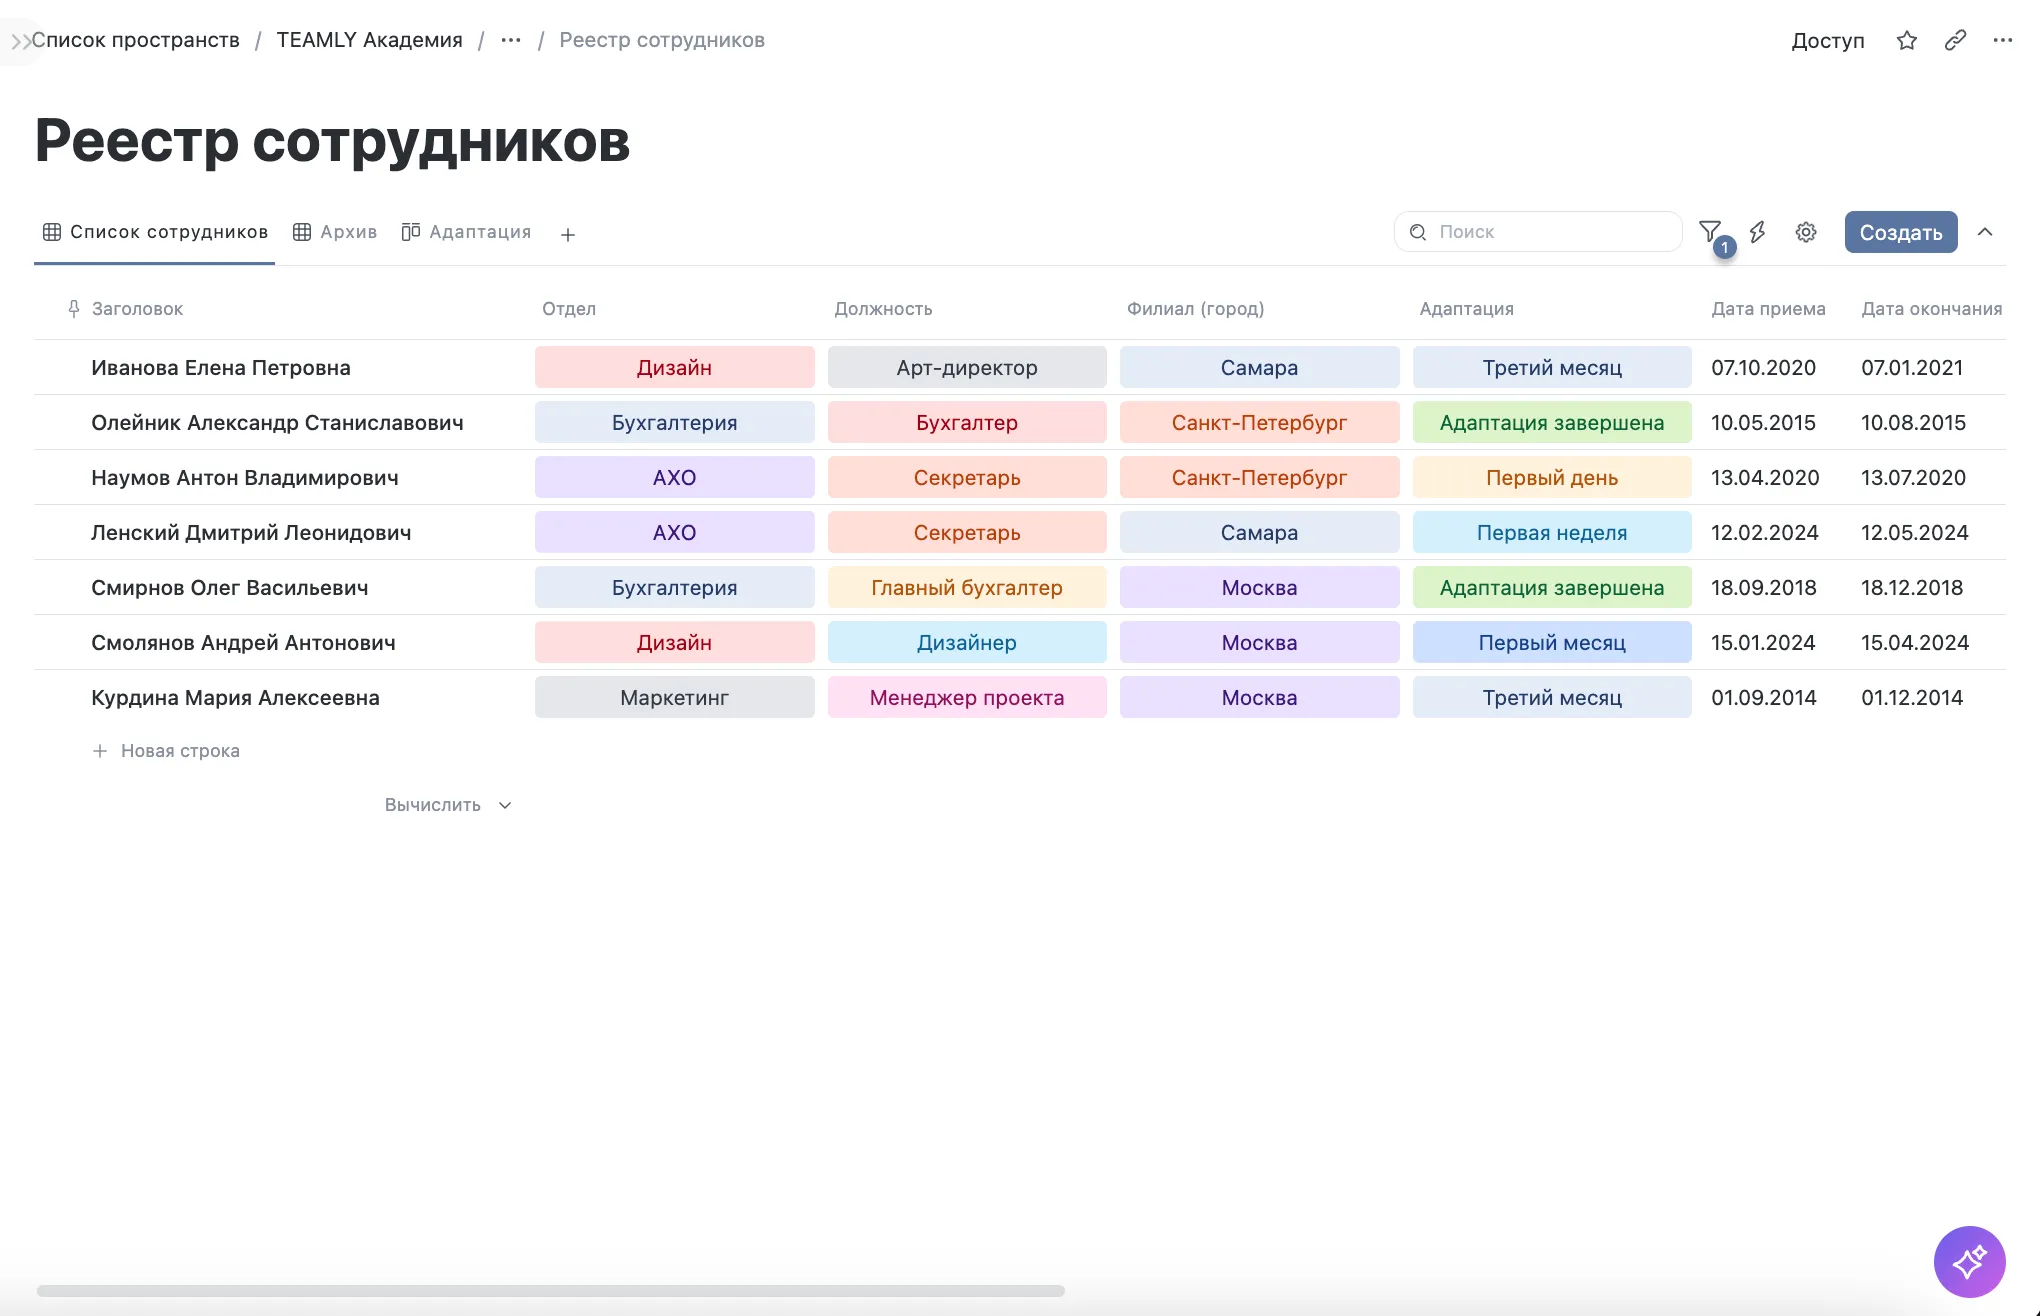
Task: Open Должность column header menu
Action: pyautogui.click(x=883, y=309)
